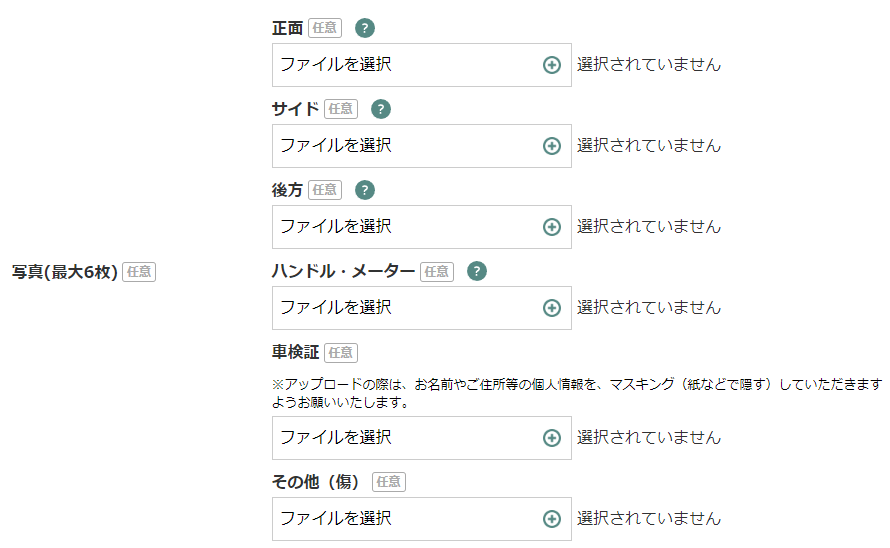The height and width of the screenshot is (548, 890).
Task: Click the help icon next to サイド
Action: point(381,109)
